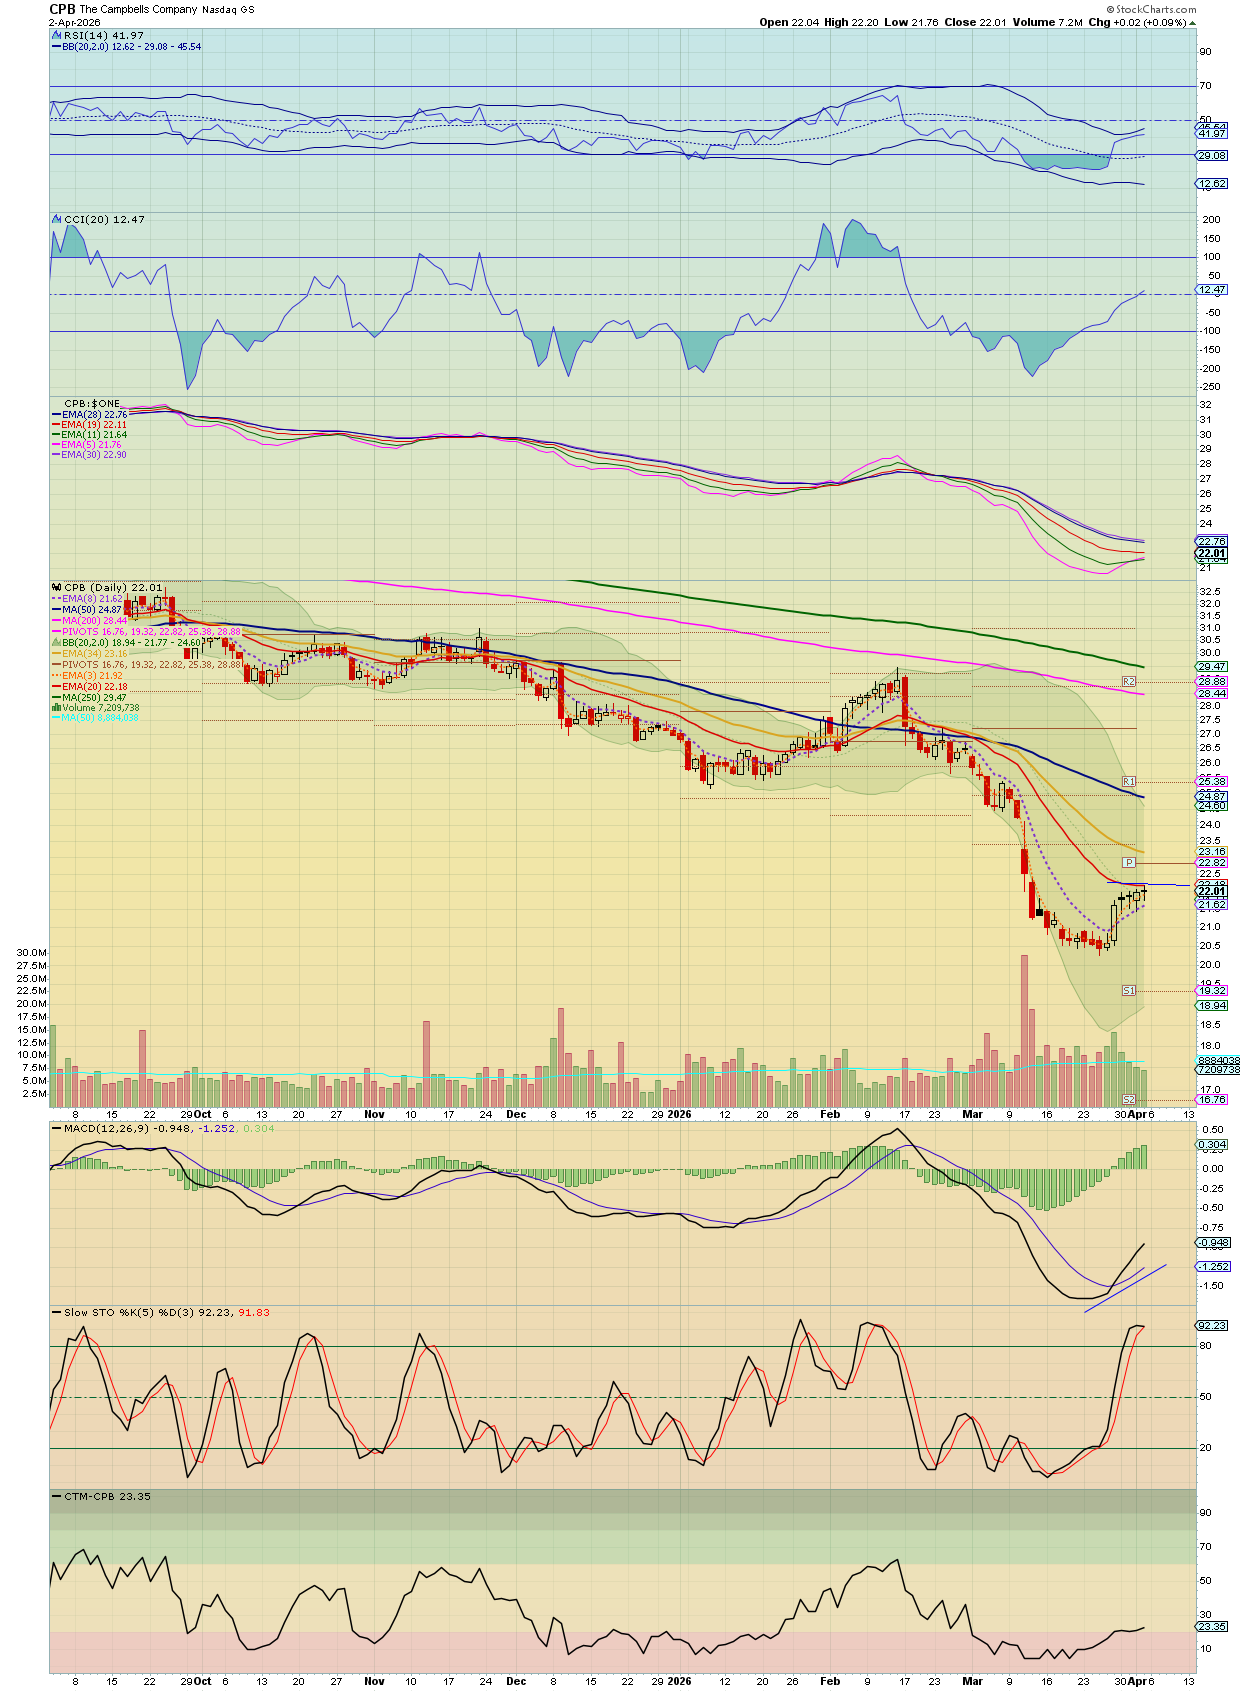
Task: Click the CPB ticker symbol heading
Action: point(62,9)
